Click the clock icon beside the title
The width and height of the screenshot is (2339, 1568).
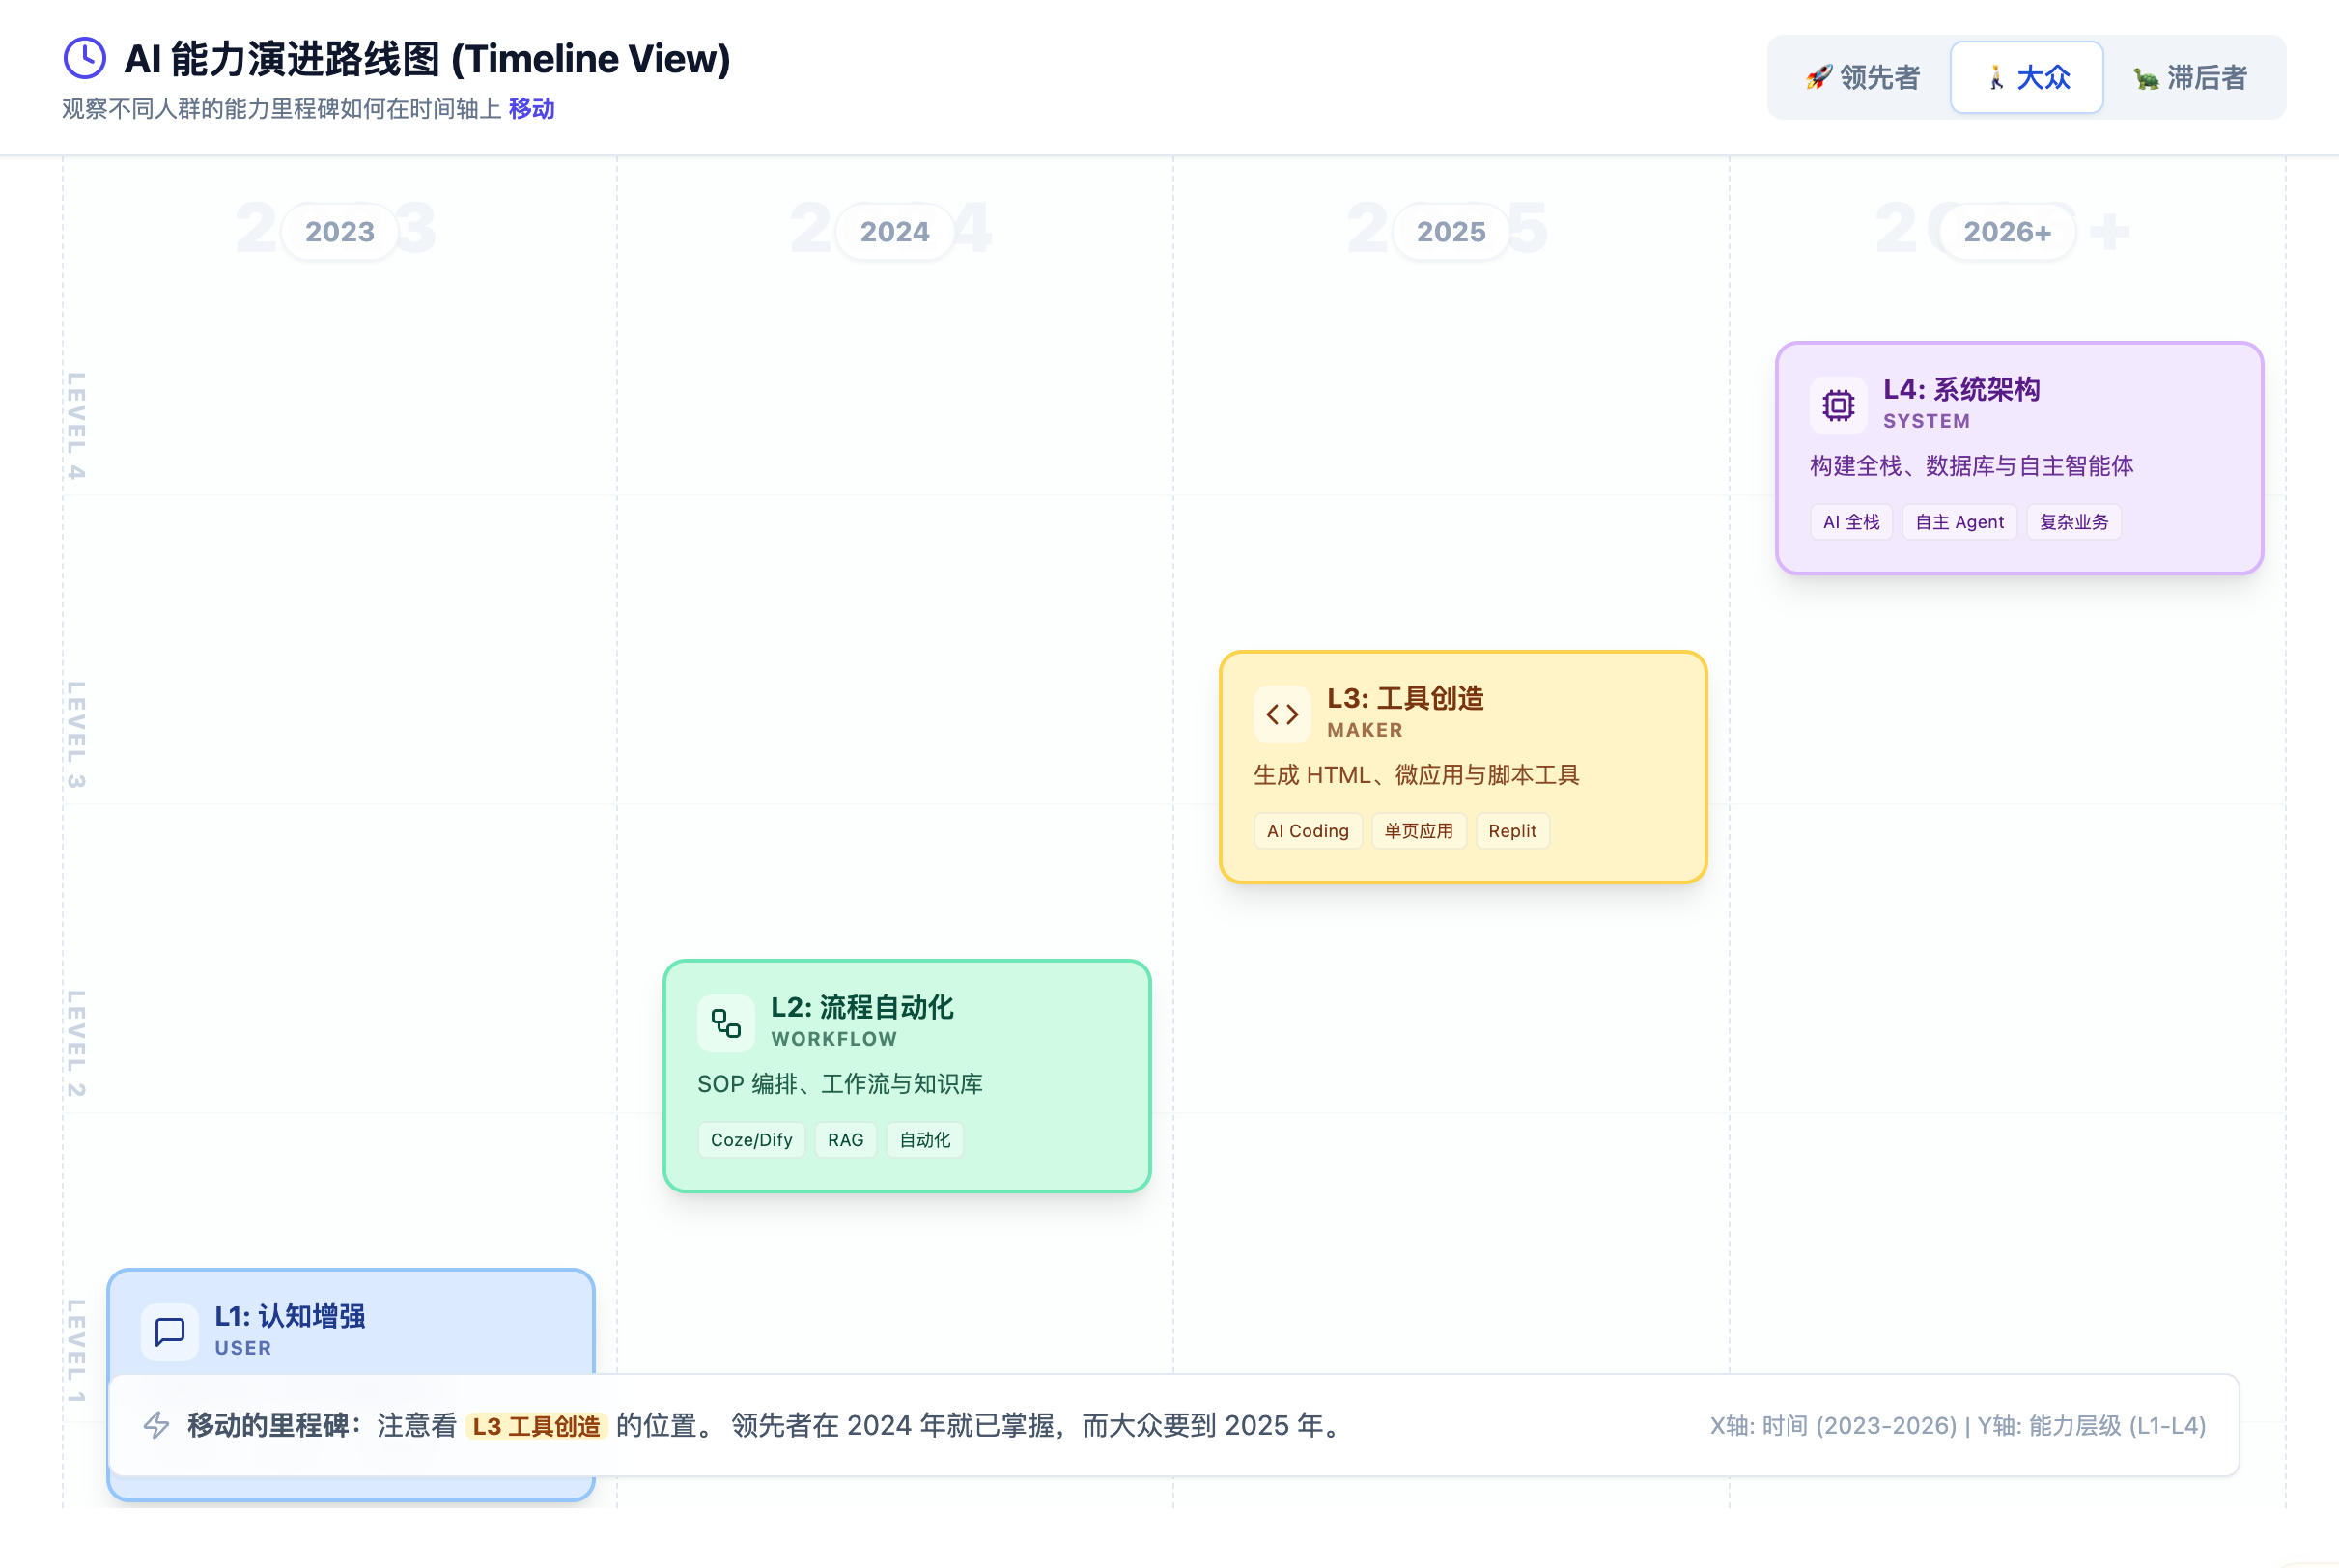pos(85,58)
